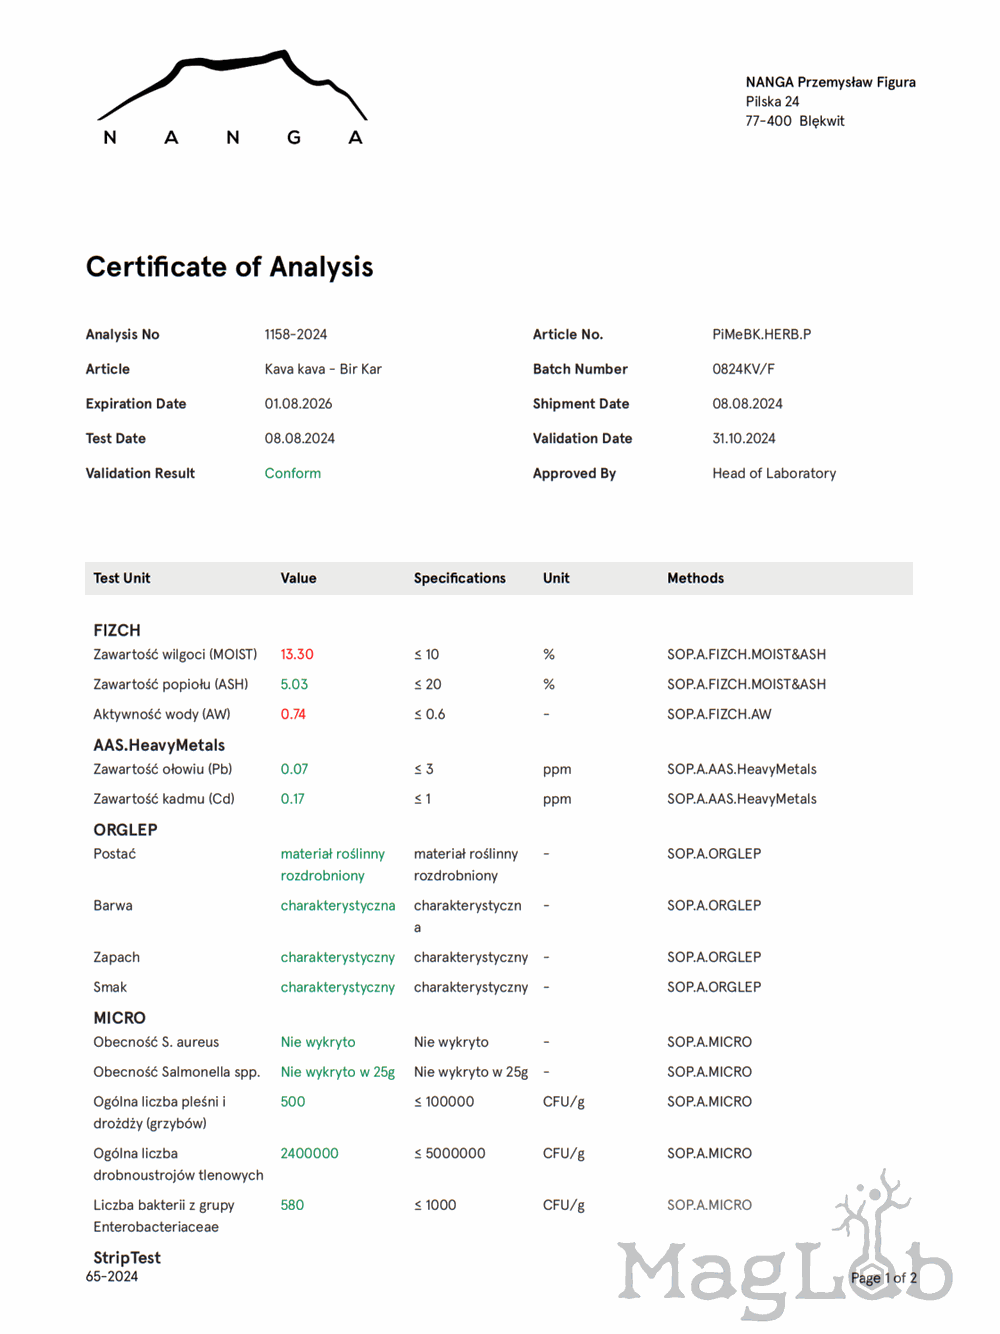
Task: Click the Specifications column header
Action: 459,578
